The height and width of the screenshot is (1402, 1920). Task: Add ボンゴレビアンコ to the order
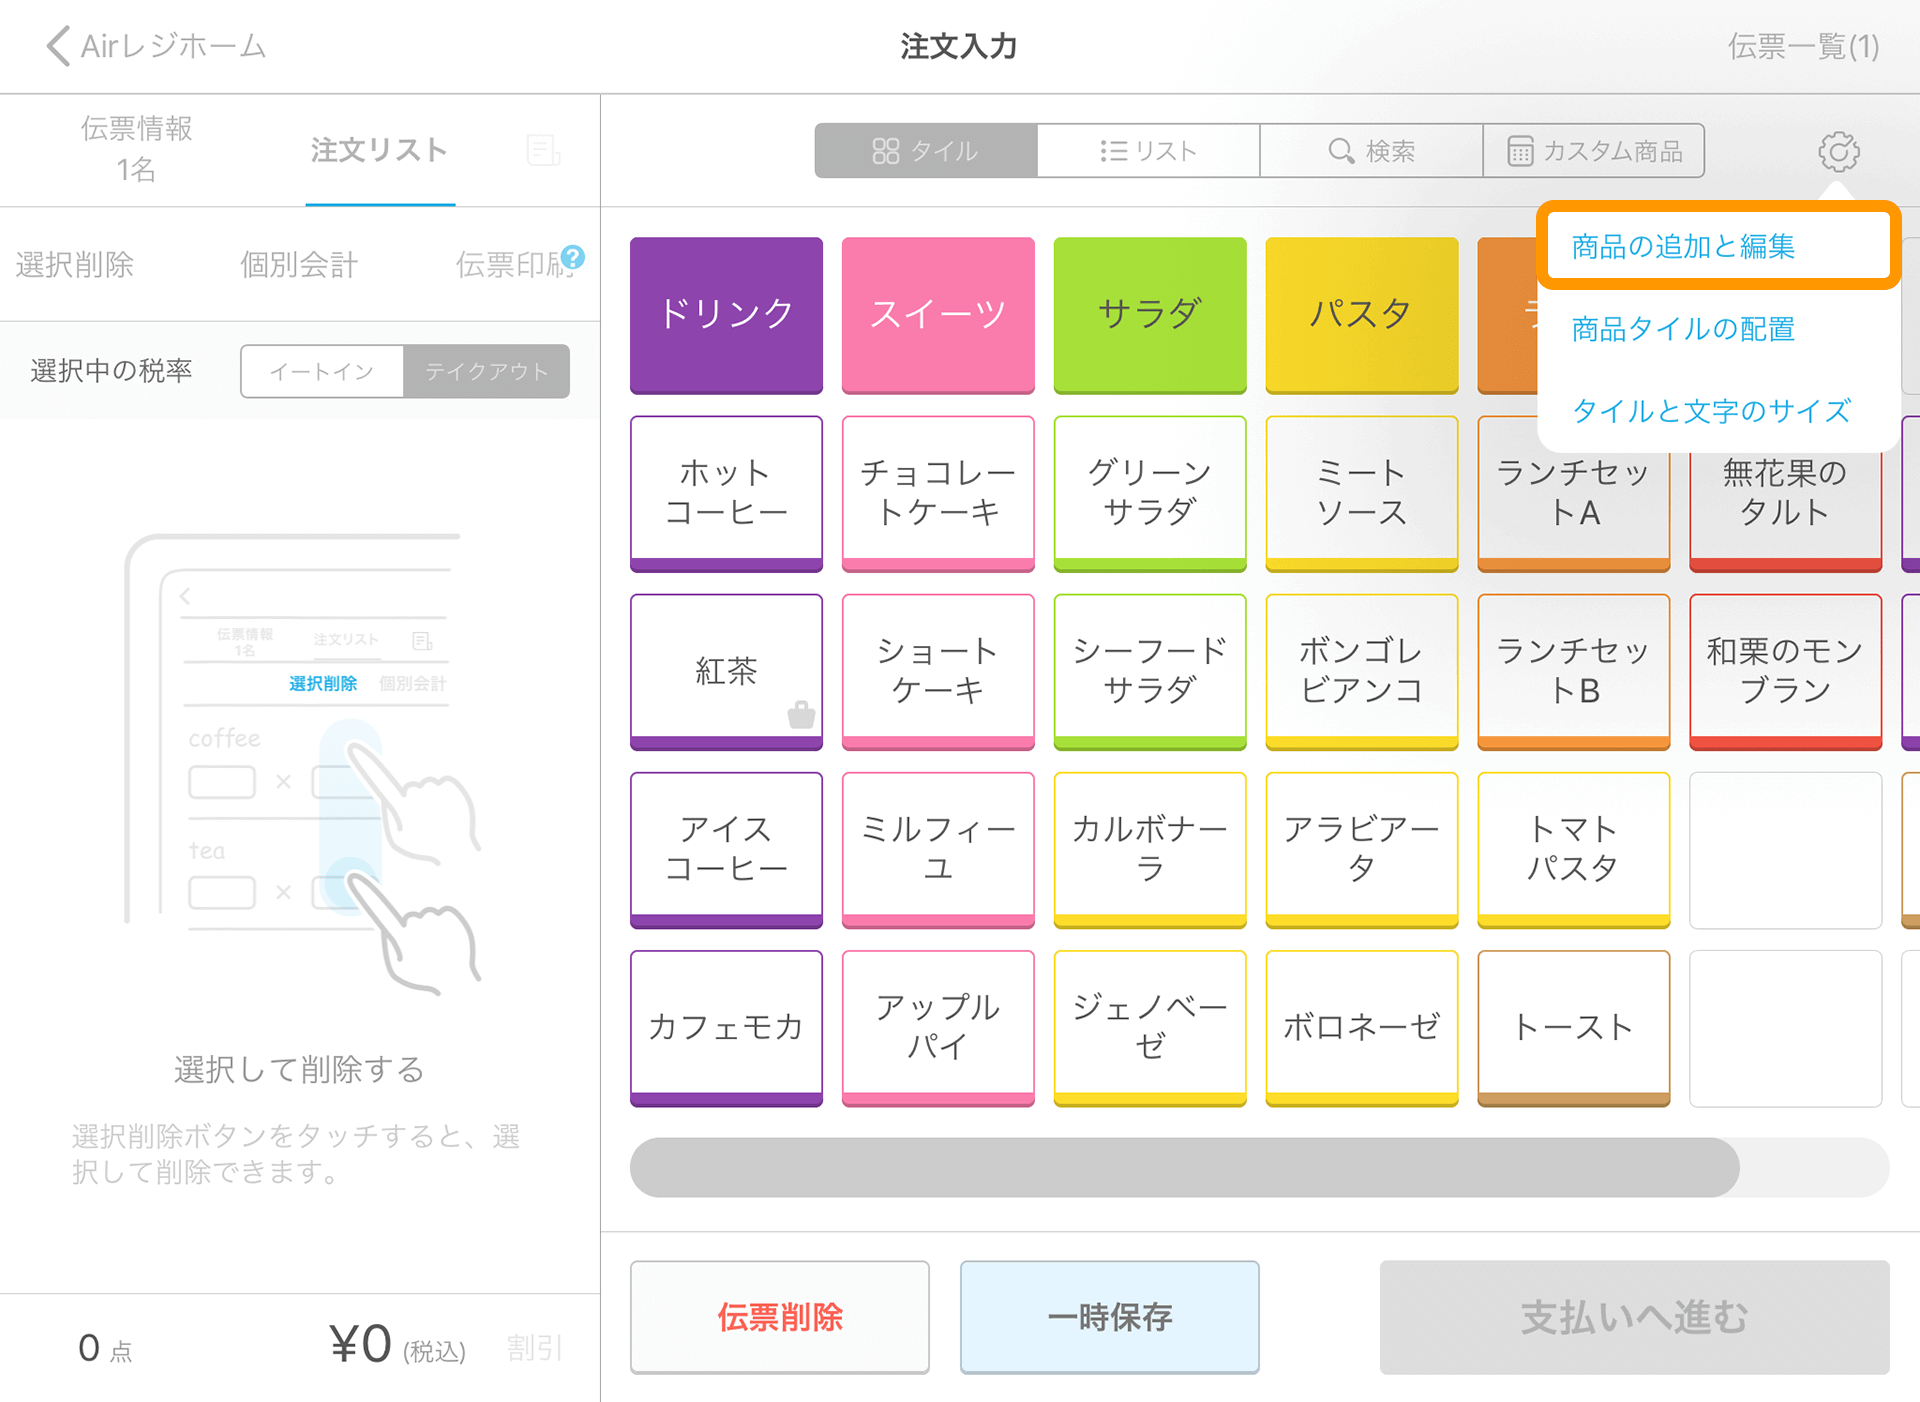tap(1362, 671)
